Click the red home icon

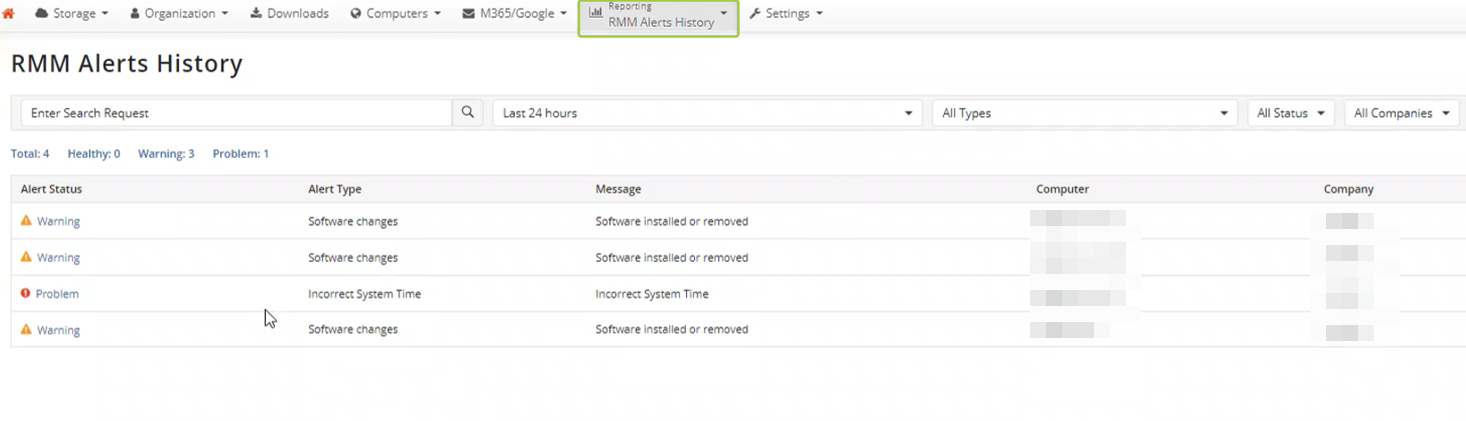(x=9, y=14)
